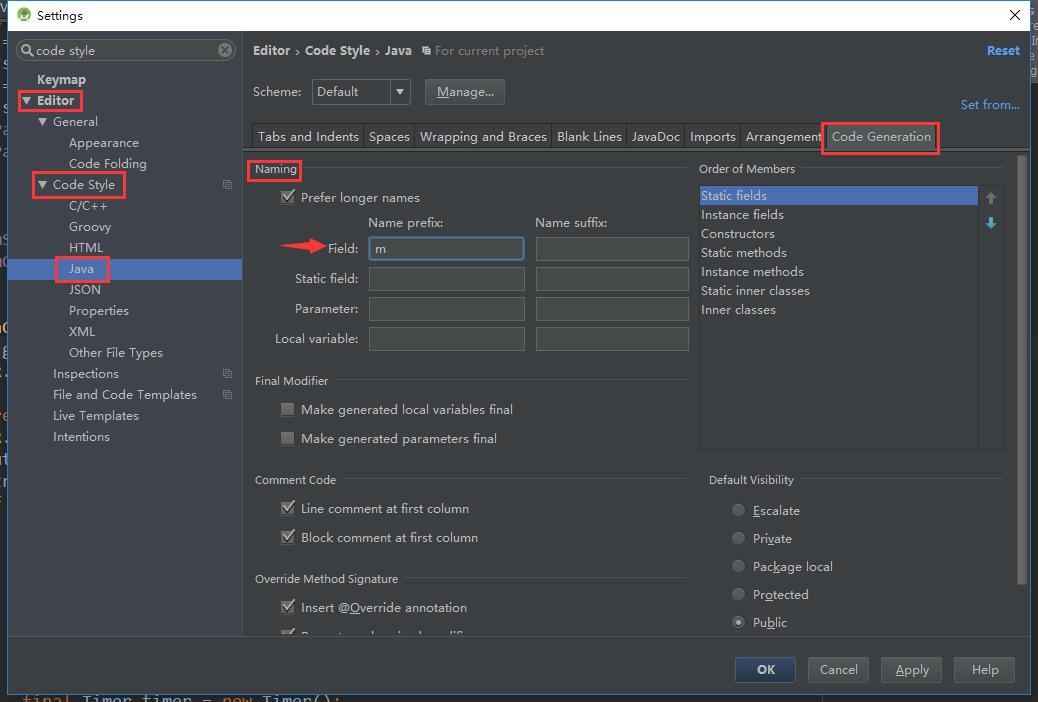Collapse the Editor tree node
This screenshot has width=1038, height=702.
click(x=27, y=101)
